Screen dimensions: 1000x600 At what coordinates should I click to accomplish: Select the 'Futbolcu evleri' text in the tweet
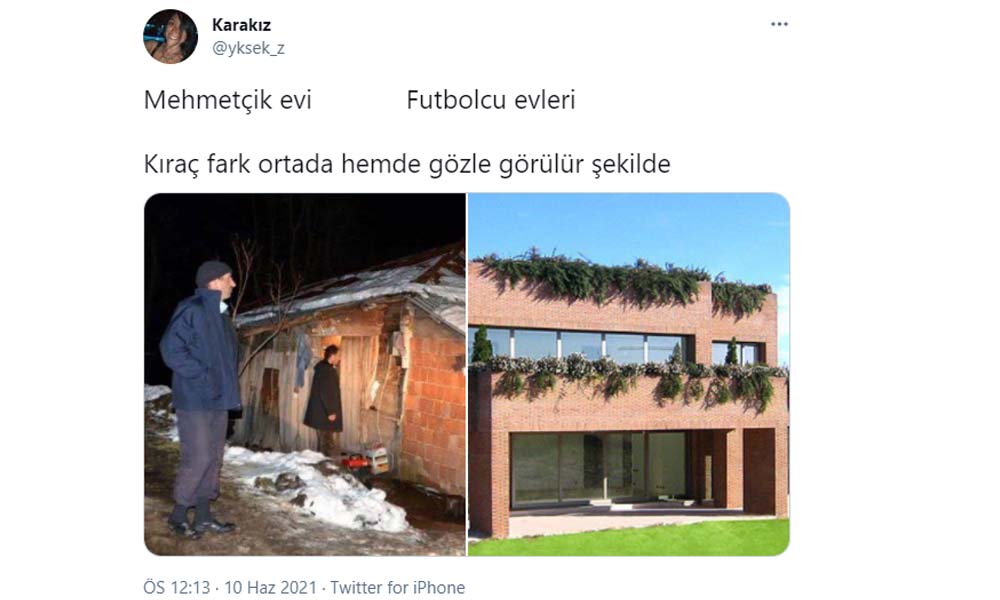[491, 100]
